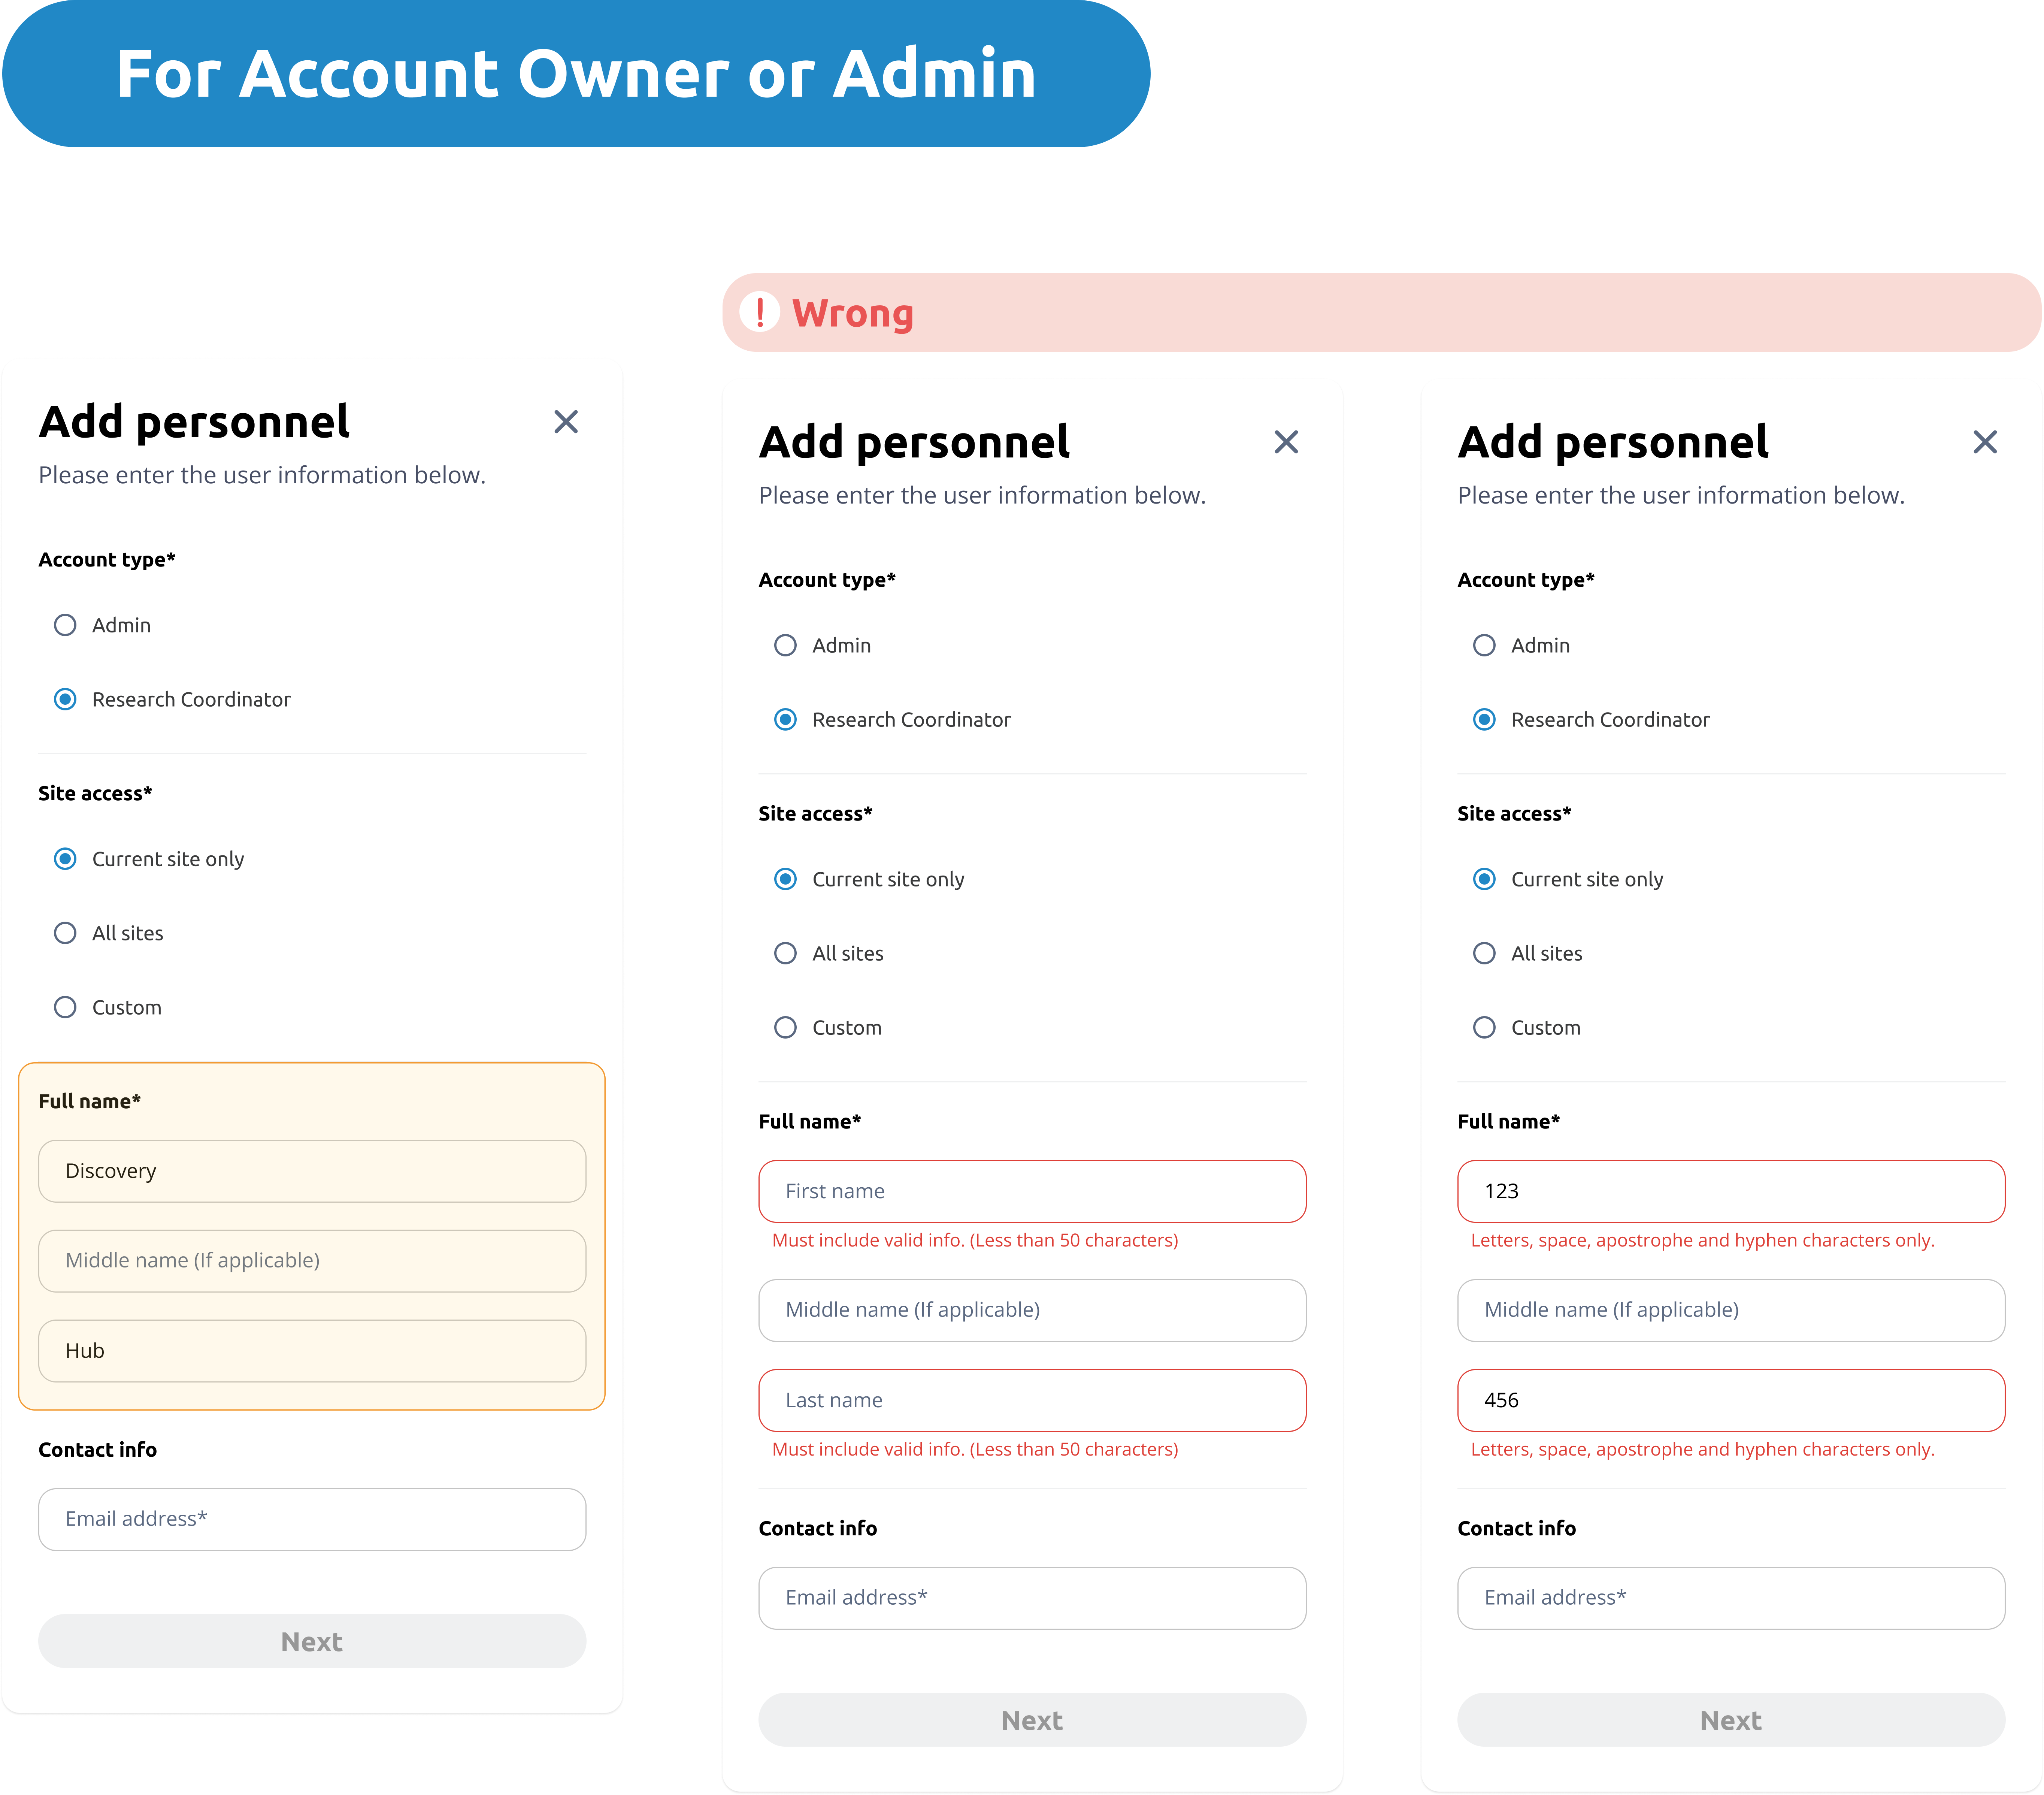2044x1795 pixels.
Task: Click first name field containing Discovery
Action: point(312,1171)
